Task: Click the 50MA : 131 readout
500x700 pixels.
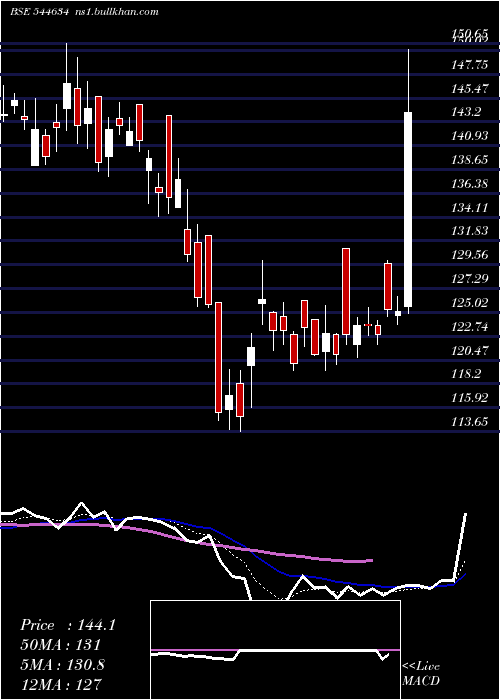Action: click(x=61, y=645)
